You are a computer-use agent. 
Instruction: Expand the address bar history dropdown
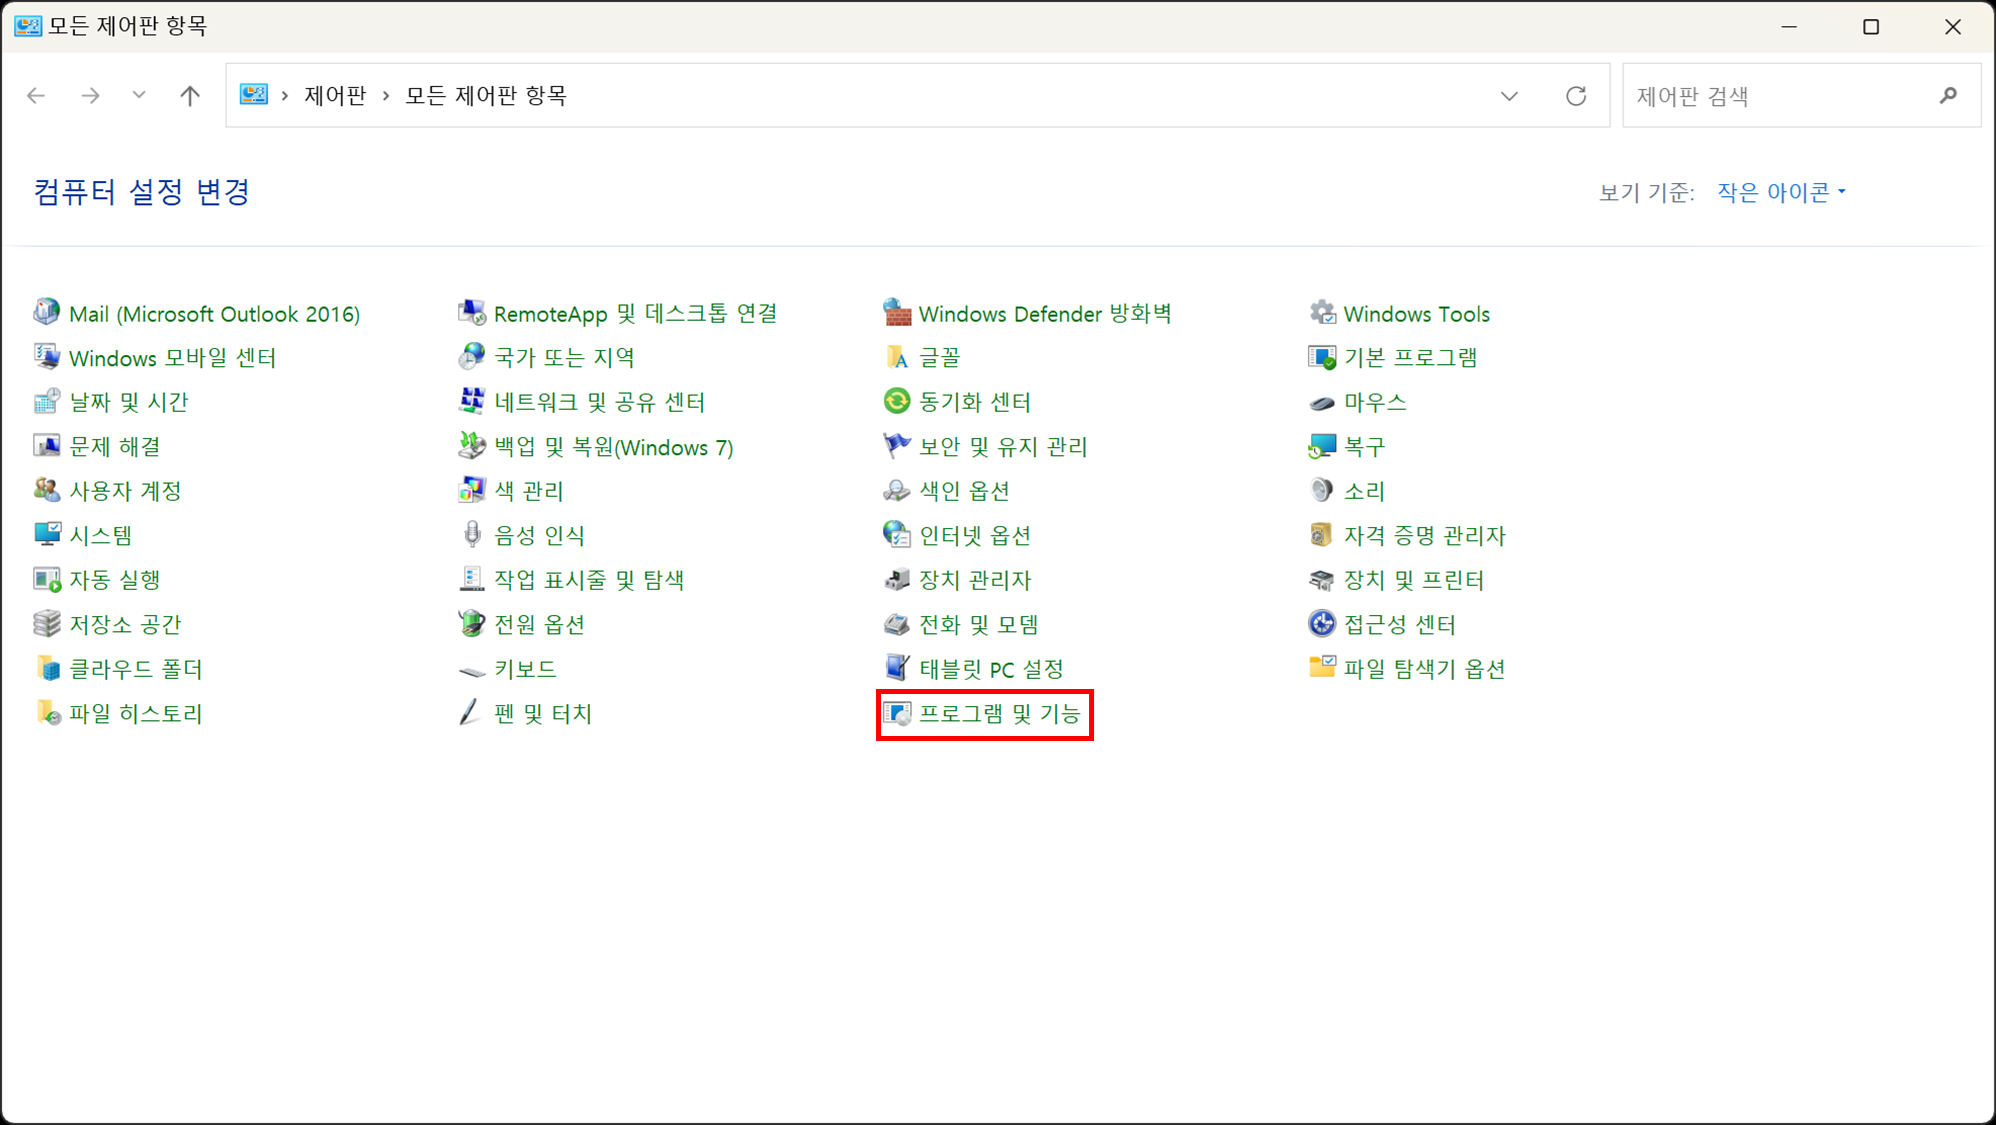(x=1509, y=96)
